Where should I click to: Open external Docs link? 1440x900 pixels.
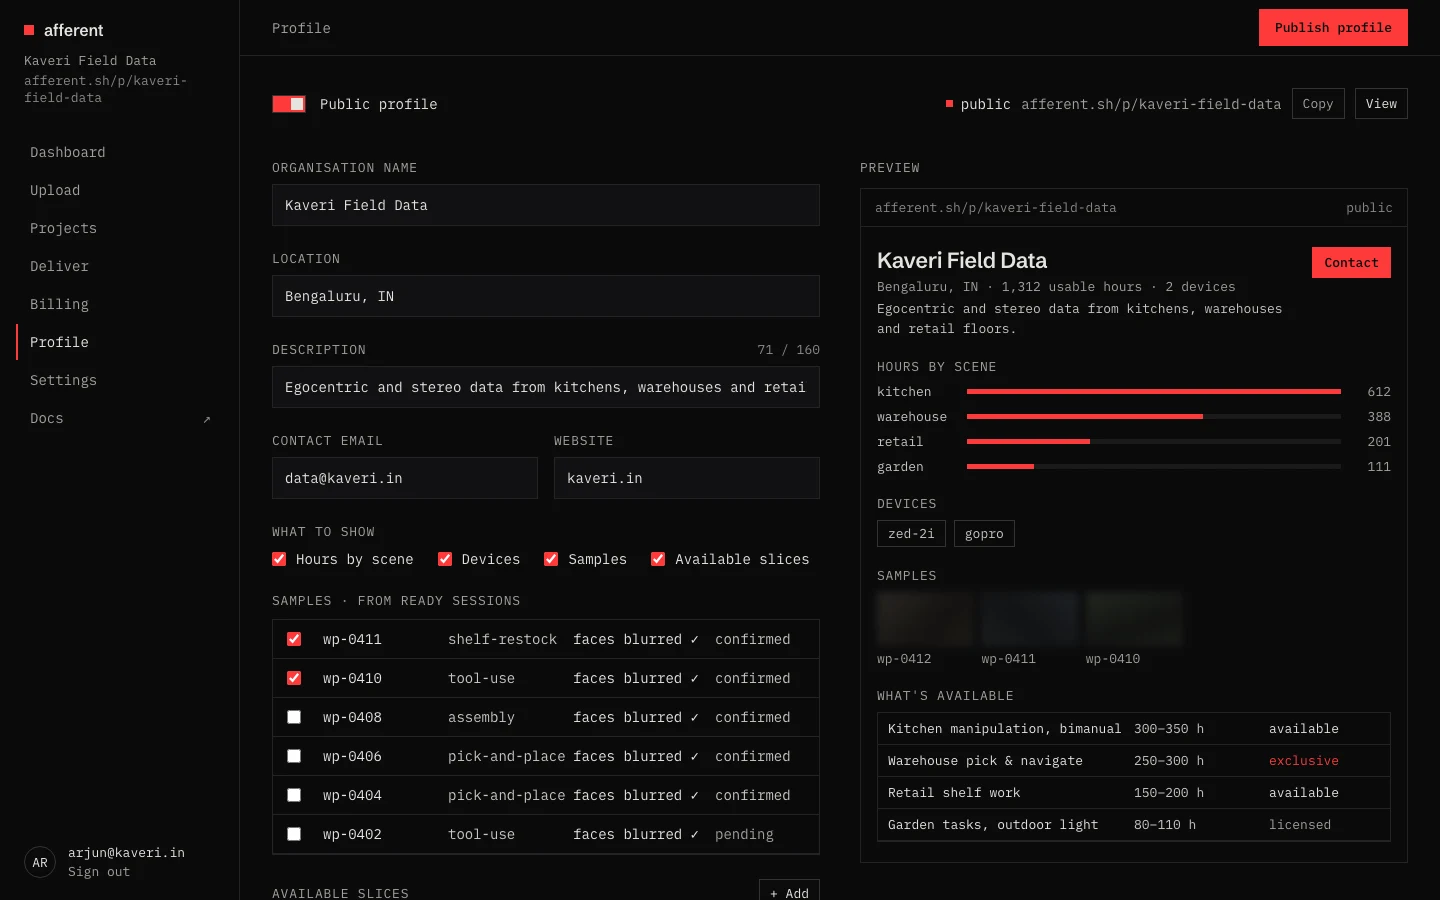(x=119, y=418)
